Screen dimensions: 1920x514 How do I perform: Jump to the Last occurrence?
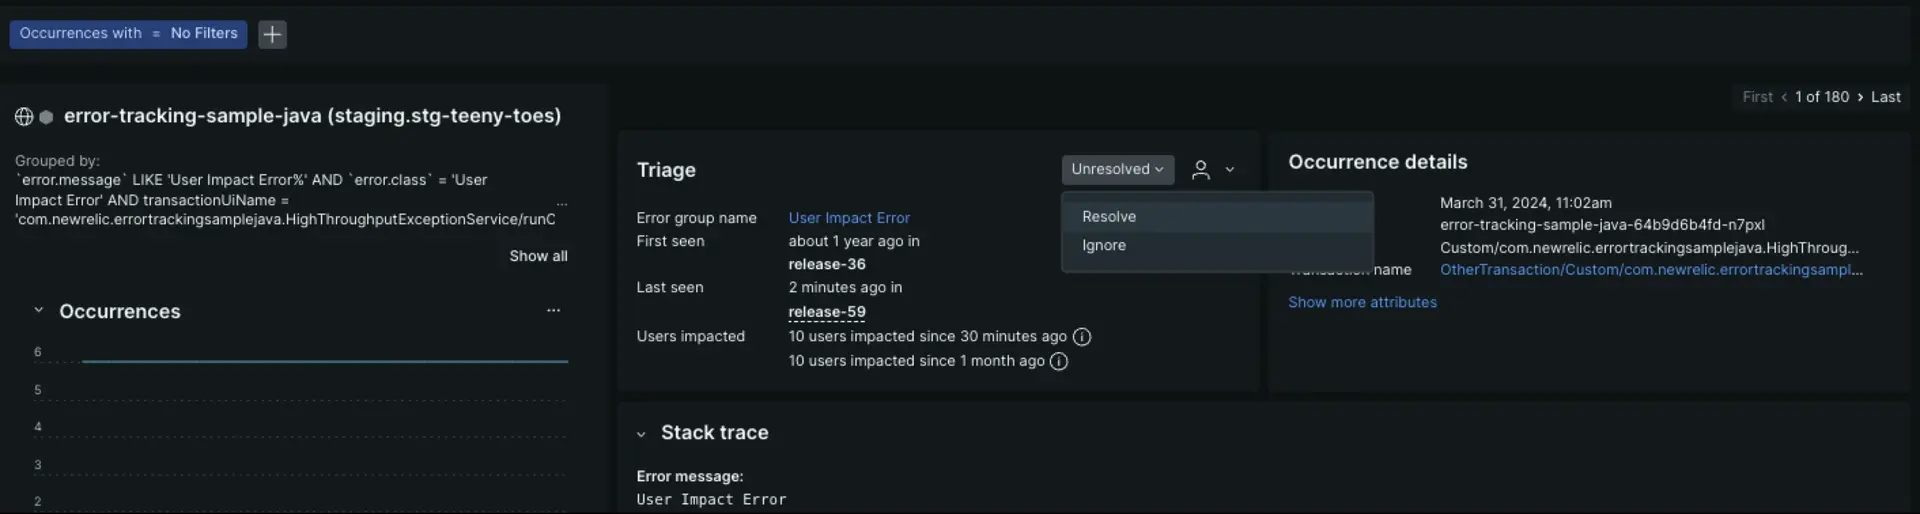[1886, 97]
